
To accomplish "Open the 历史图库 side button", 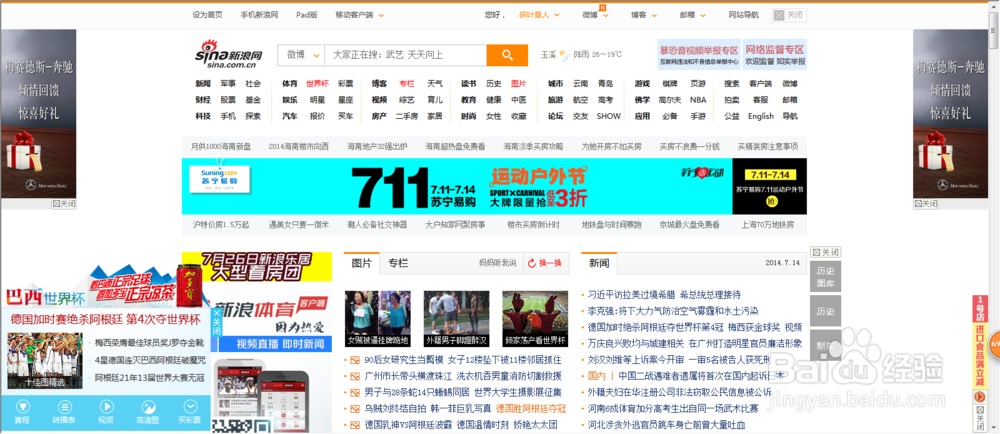I will [x=825, y=276].
